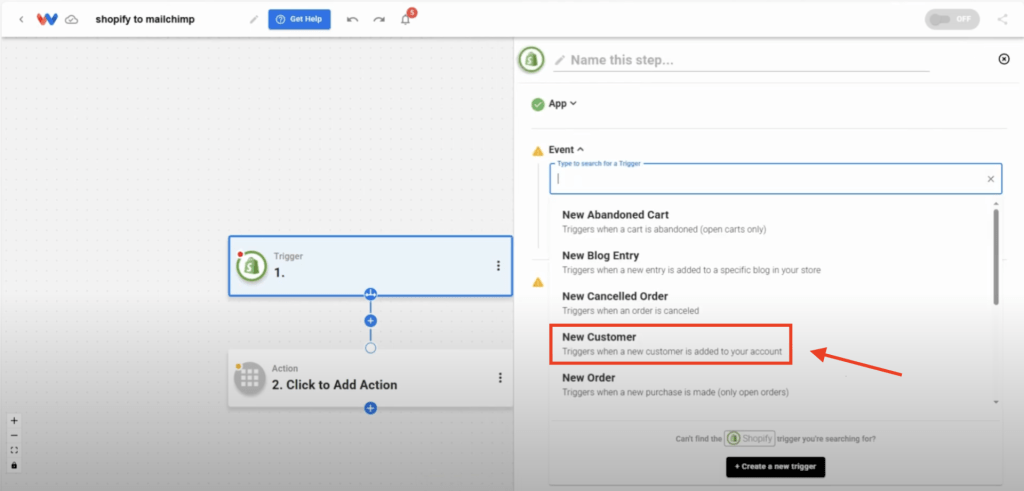This screenshot has width=1024, height=491.
Task: Go back using the left chevron
Action: [21, 20]
